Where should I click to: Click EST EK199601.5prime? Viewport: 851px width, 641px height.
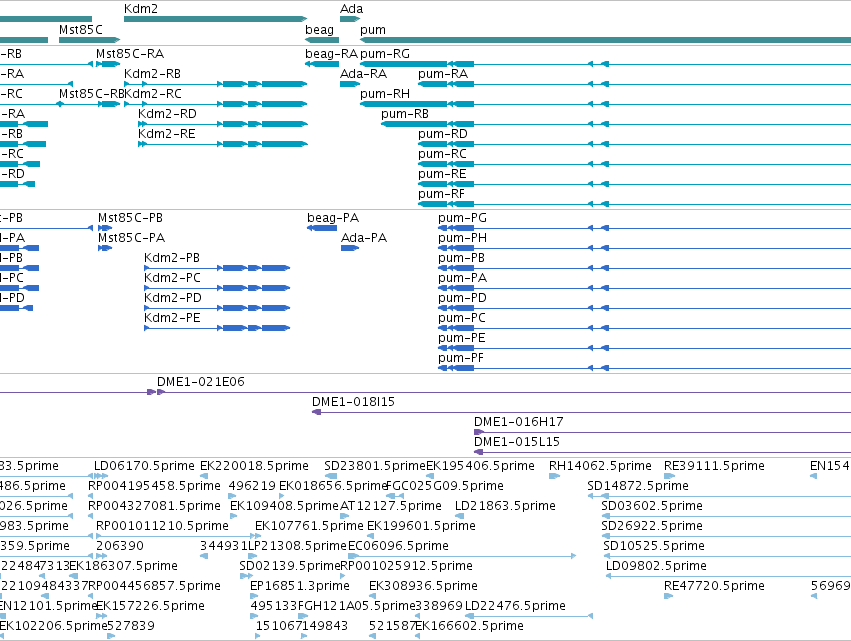point(421,526)
